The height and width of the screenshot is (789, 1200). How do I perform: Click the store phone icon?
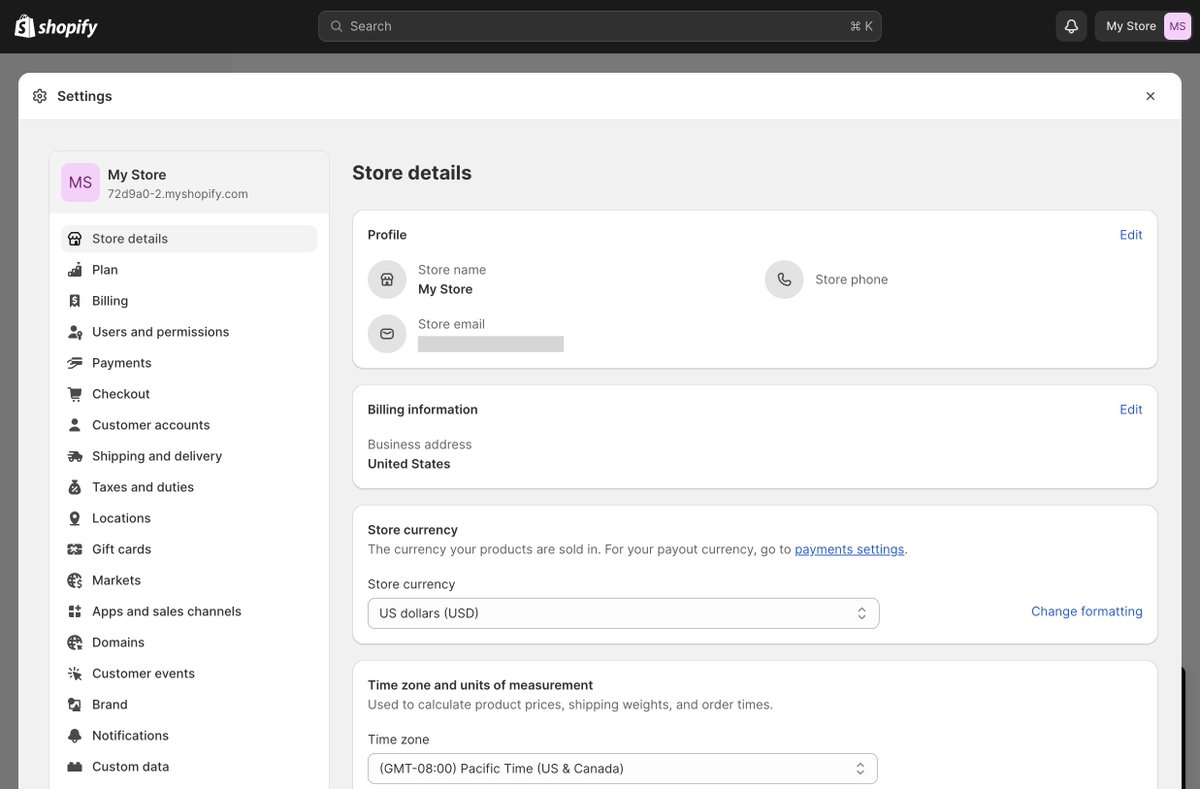[784, 280]
